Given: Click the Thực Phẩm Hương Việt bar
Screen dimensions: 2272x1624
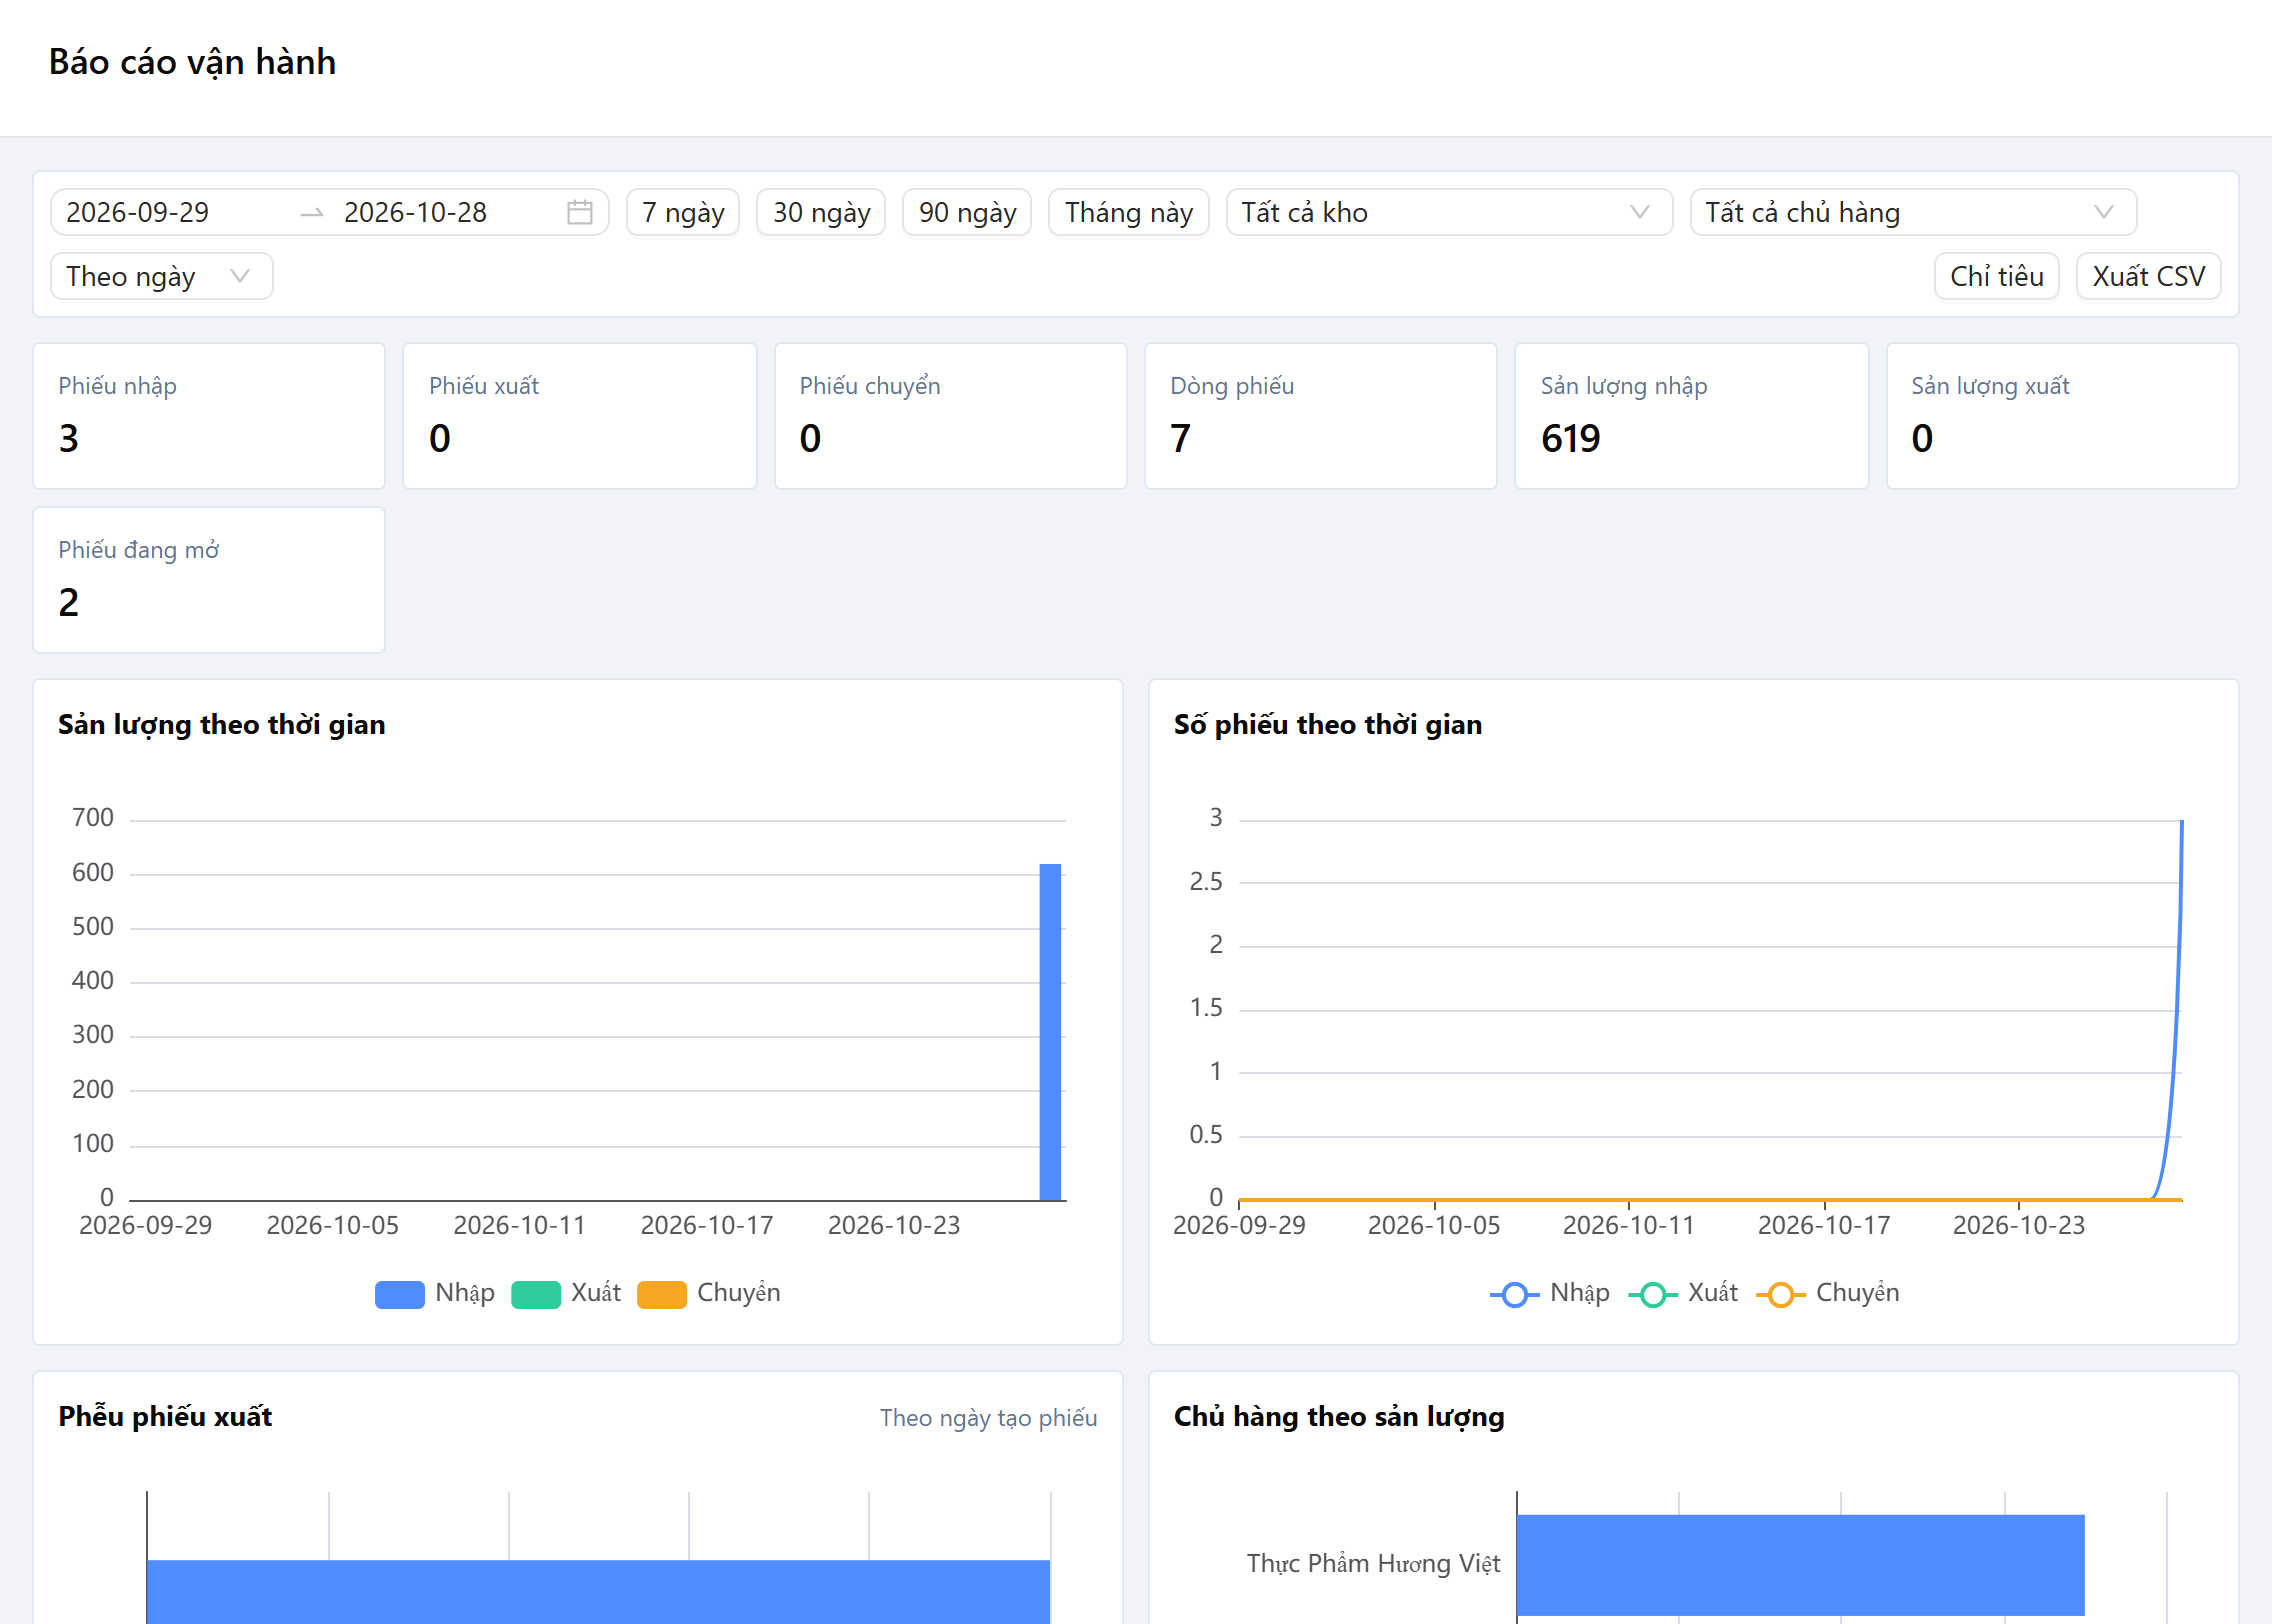Looking at the screenshot, I should (1800, 1565).
